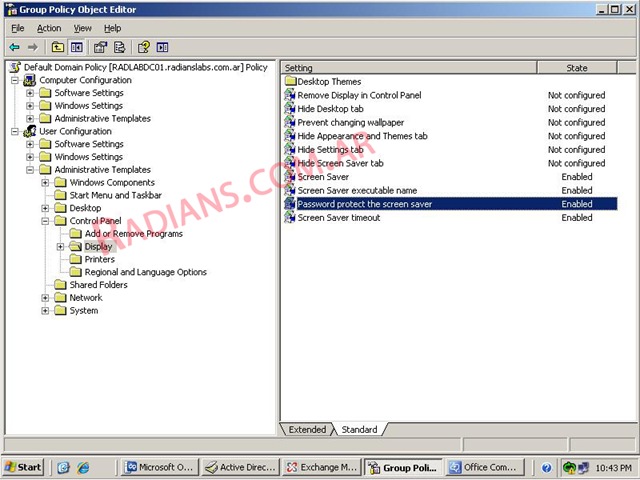Image resolution: width=640 pixels, height=480 pixels.
Task: Select the Screen Saver timeout setting
Action: click(338, 217)
